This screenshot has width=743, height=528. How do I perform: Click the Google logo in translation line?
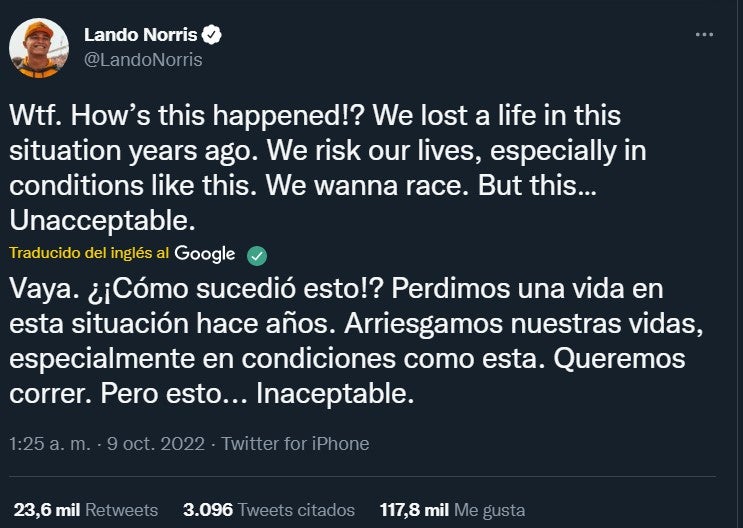pyautogui.click(x=204, y=254)
